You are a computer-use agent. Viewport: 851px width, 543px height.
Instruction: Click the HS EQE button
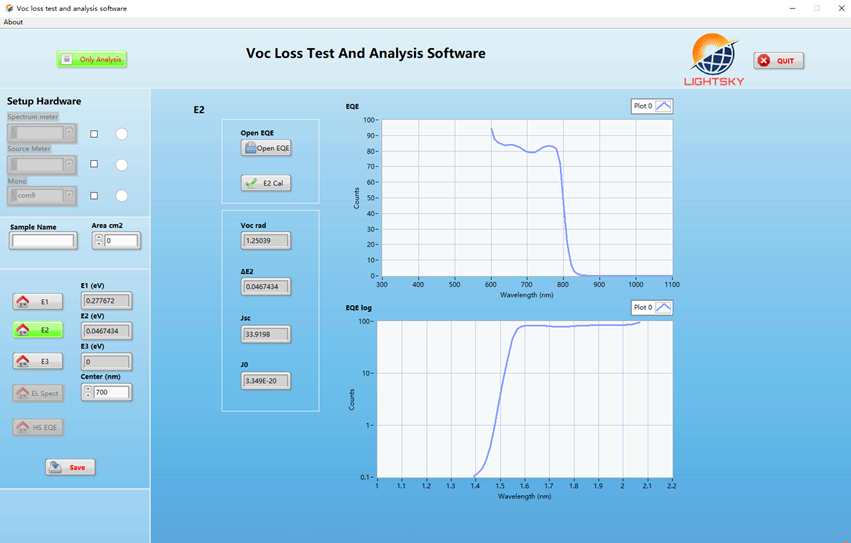click(37, 427)
